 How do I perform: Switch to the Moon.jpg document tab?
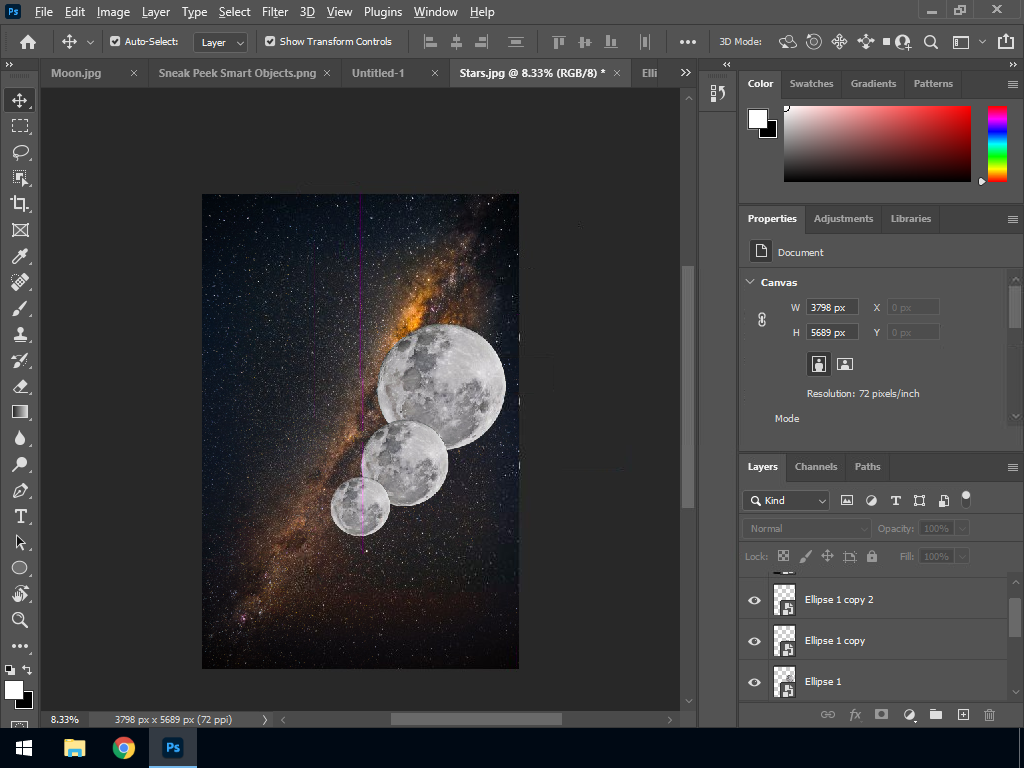coord(76,73)
